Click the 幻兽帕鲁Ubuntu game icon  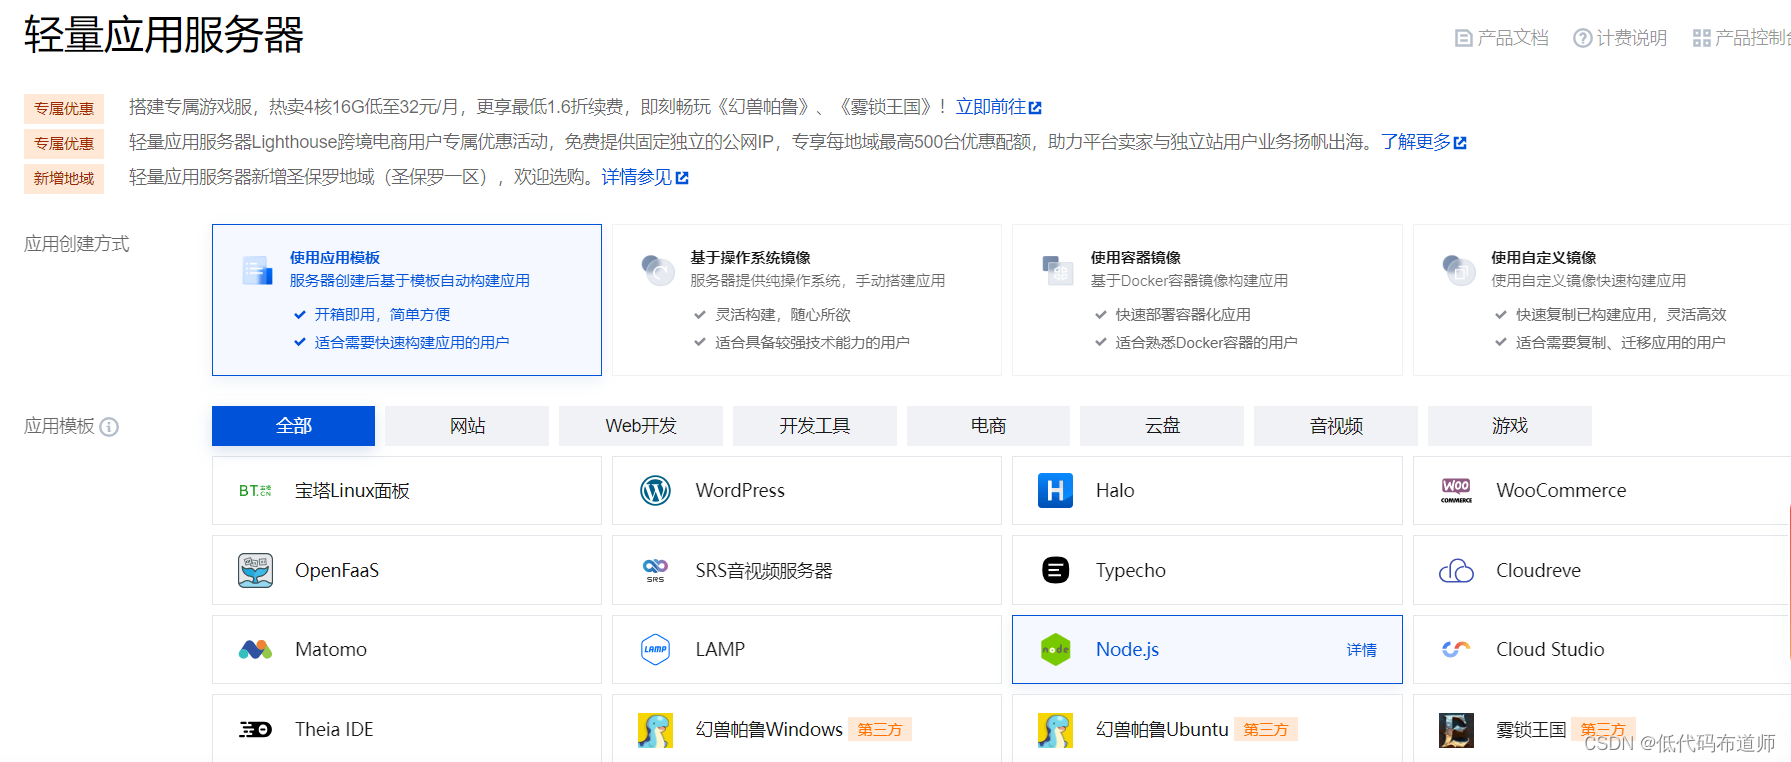tap(1055, 730)
